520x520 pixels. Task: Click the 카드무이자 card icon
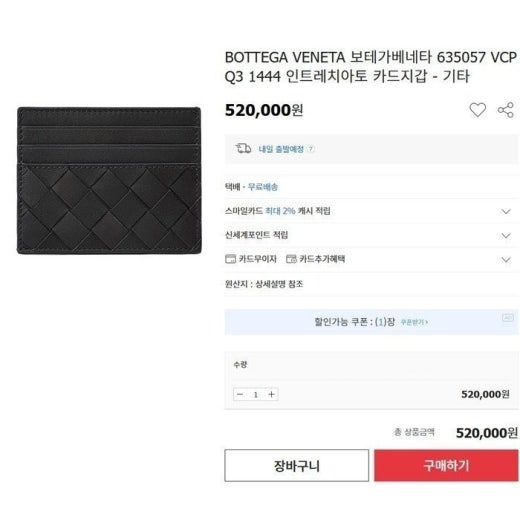[x=230, y=259]
